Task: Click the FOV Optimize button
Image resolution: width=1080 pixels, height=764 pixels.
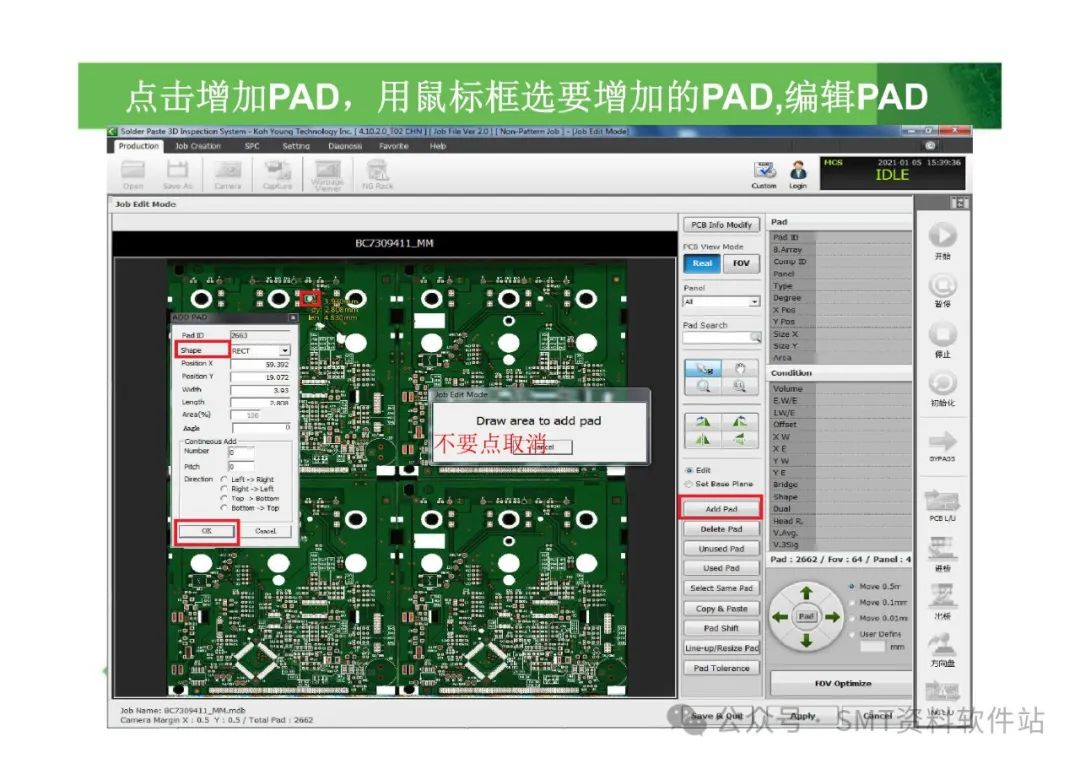Action: pyautogui.click(x=842, y=683)
